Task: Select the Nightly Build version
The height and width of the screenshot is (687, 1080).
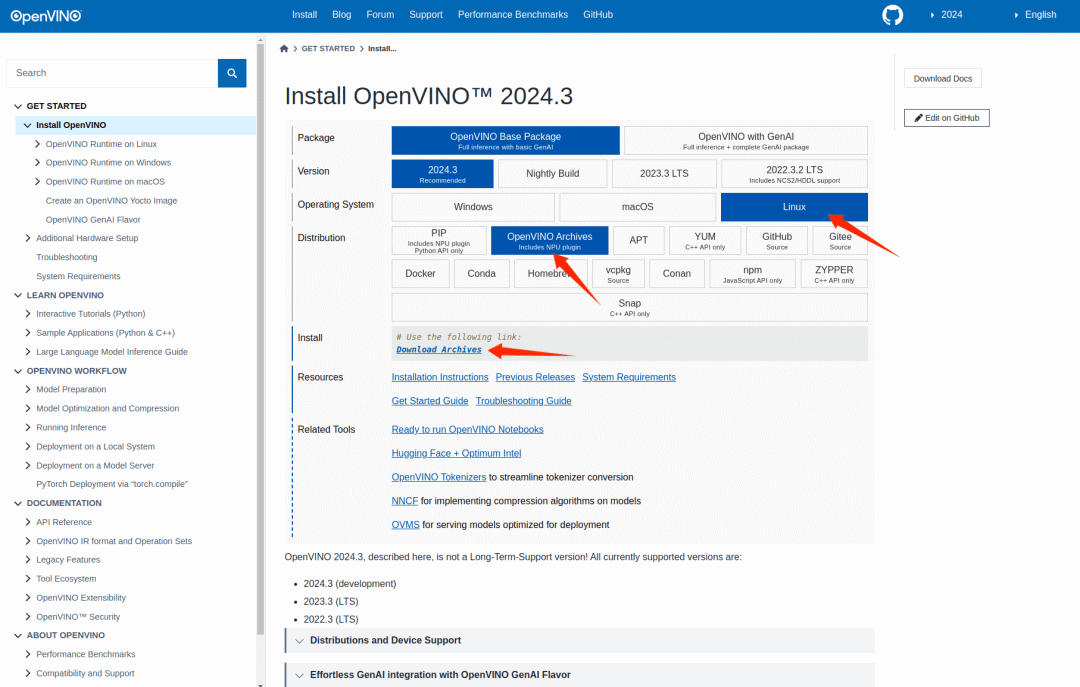Action: [552, 174]
